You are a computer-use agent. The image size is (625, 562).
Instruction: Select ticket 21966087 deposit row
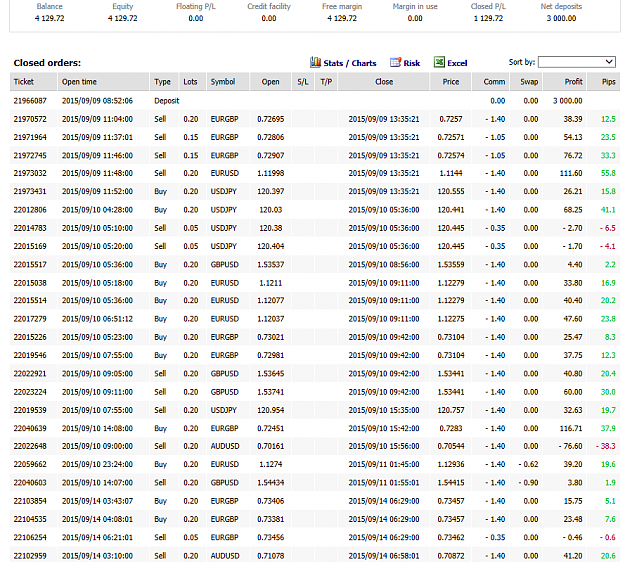pos(315,101)
